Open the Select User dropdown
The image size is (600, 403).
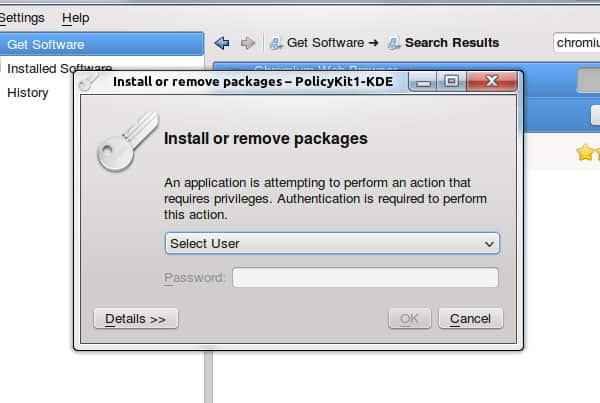click(332, 243)
